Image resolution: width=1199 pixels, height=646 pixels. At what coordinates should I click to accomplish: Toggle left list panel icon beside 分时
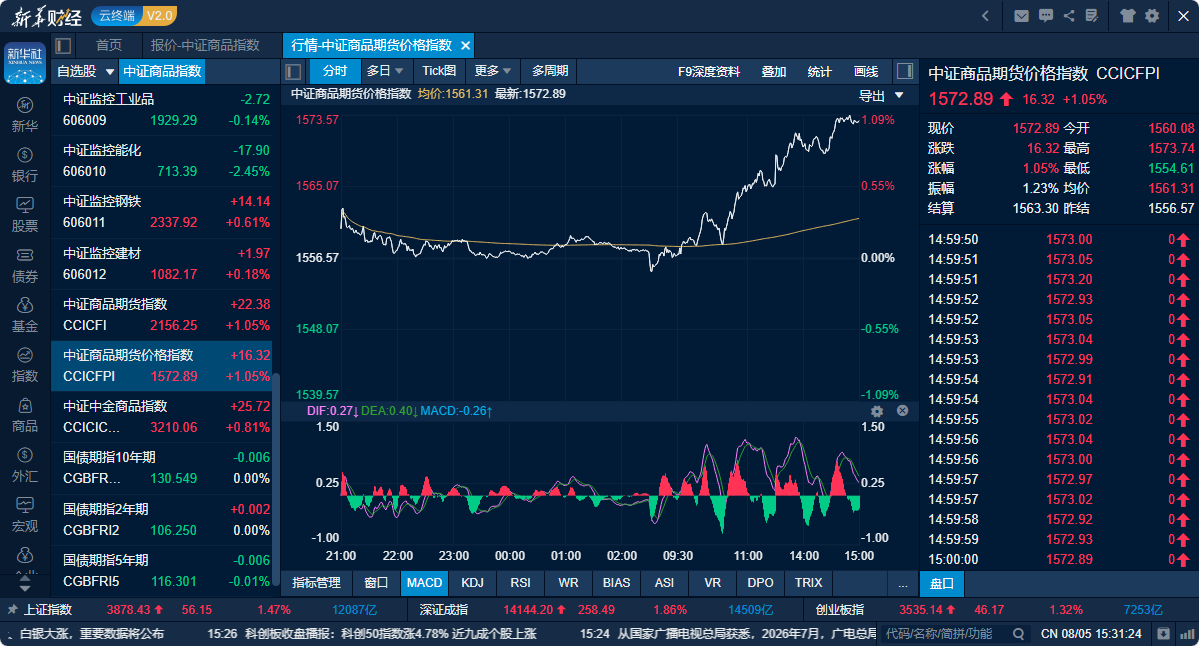coord(293,72)
